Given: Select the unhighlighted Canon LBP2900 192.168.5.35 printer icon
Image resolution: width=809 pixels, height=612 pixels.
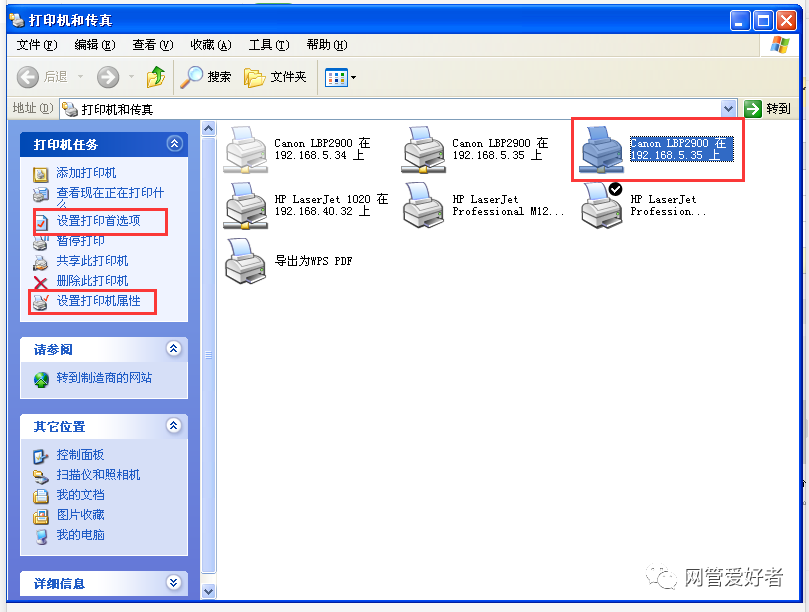Looking at the screenshot, I should click(423, 150).
